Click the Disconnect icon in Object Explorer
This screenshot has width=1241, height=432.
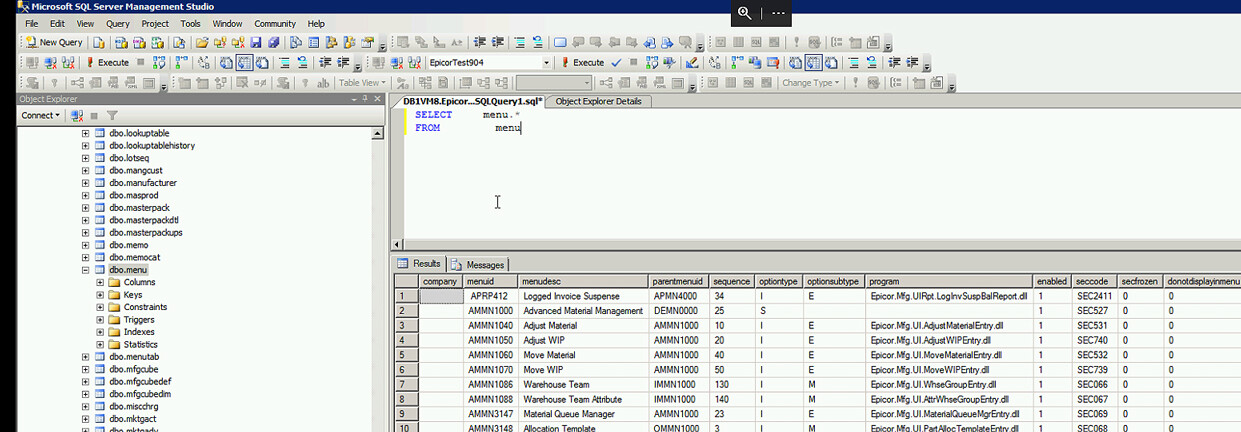click(x=78, y=116)
